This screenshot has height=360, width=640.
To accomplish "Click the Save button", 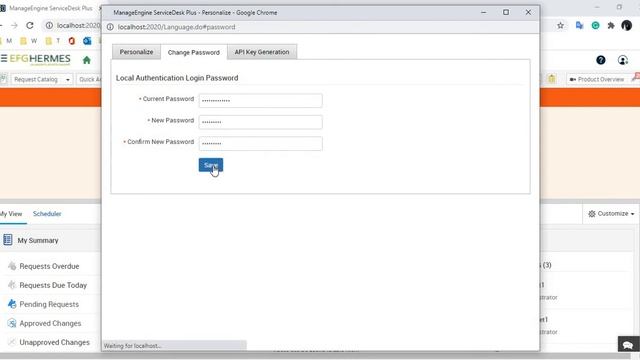I will coord(211,165).
